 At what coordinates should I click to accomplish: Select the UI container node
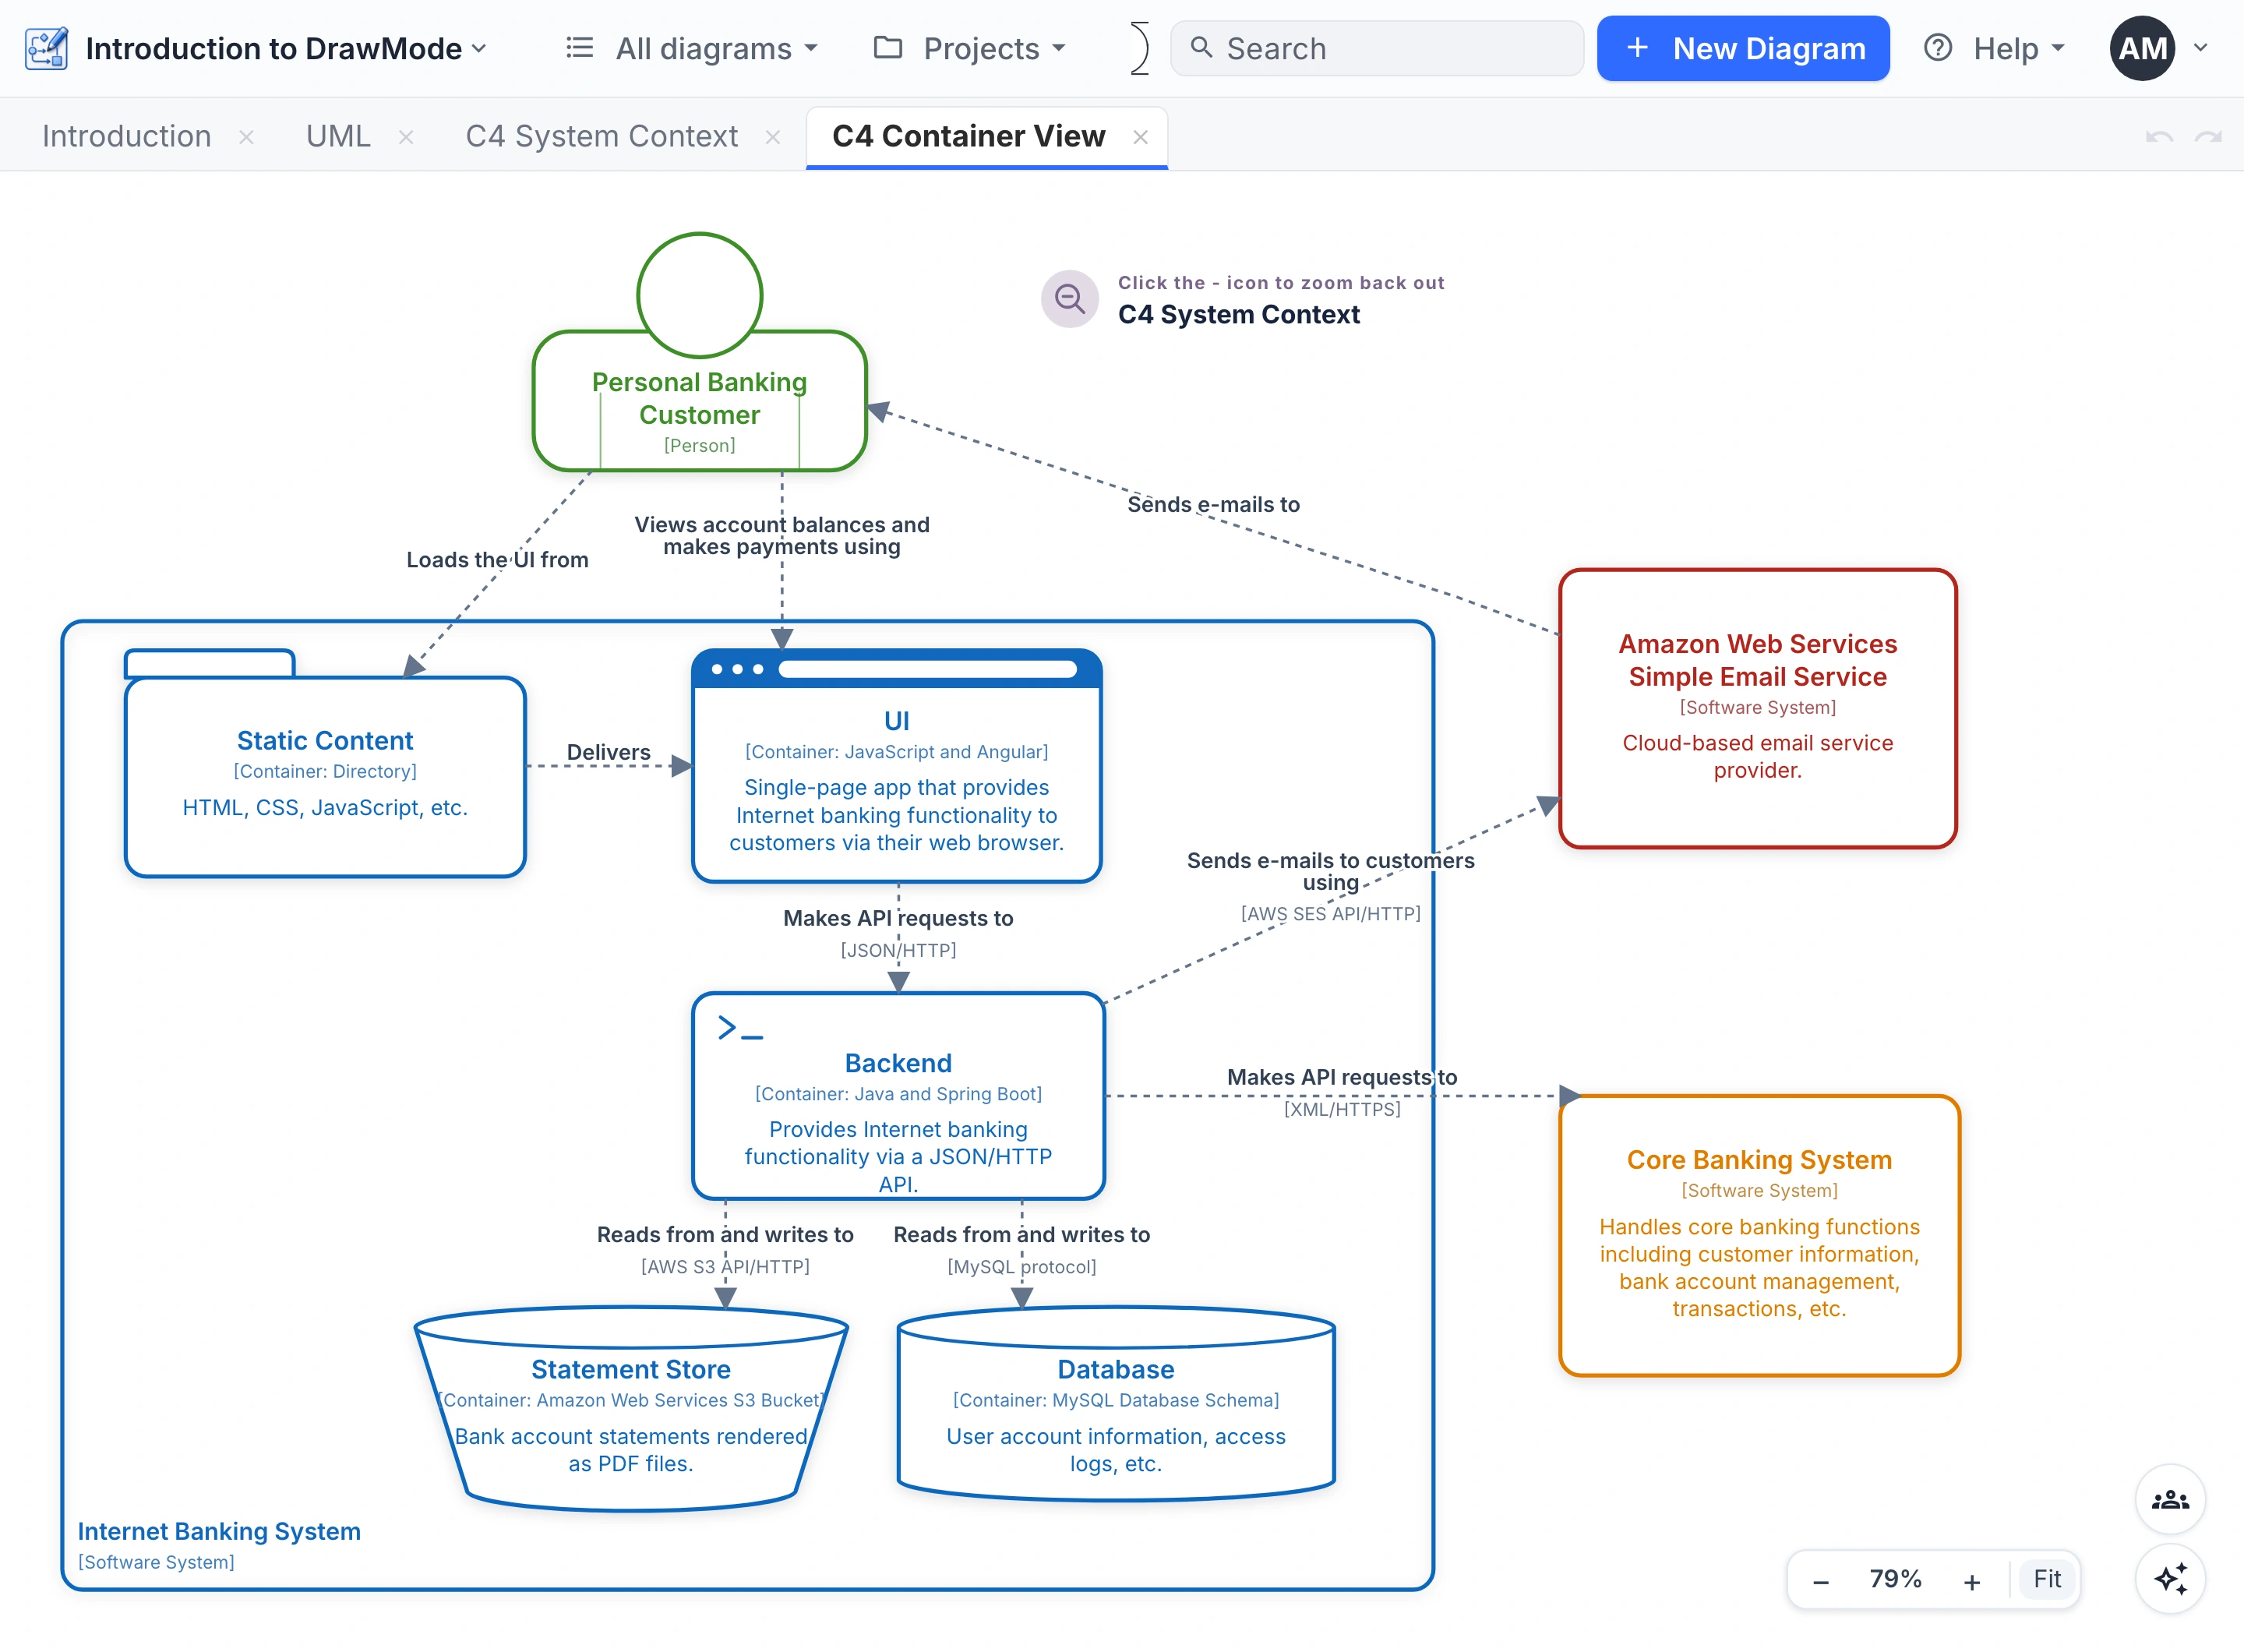point(897,766)
